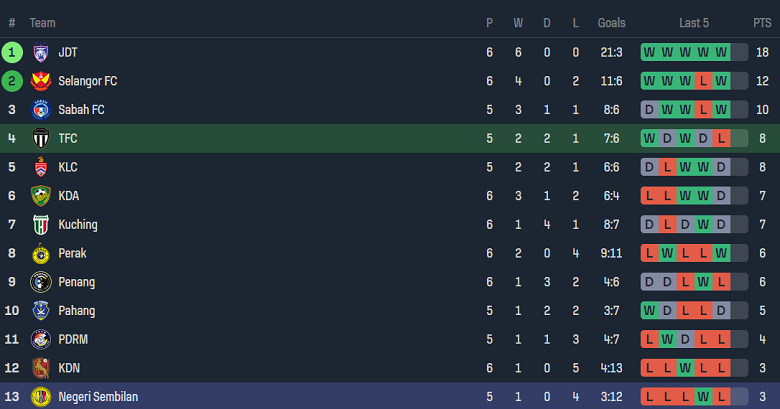Sort table by PTS column header
Screen dimensions: 780x409
tap(762, 22)
